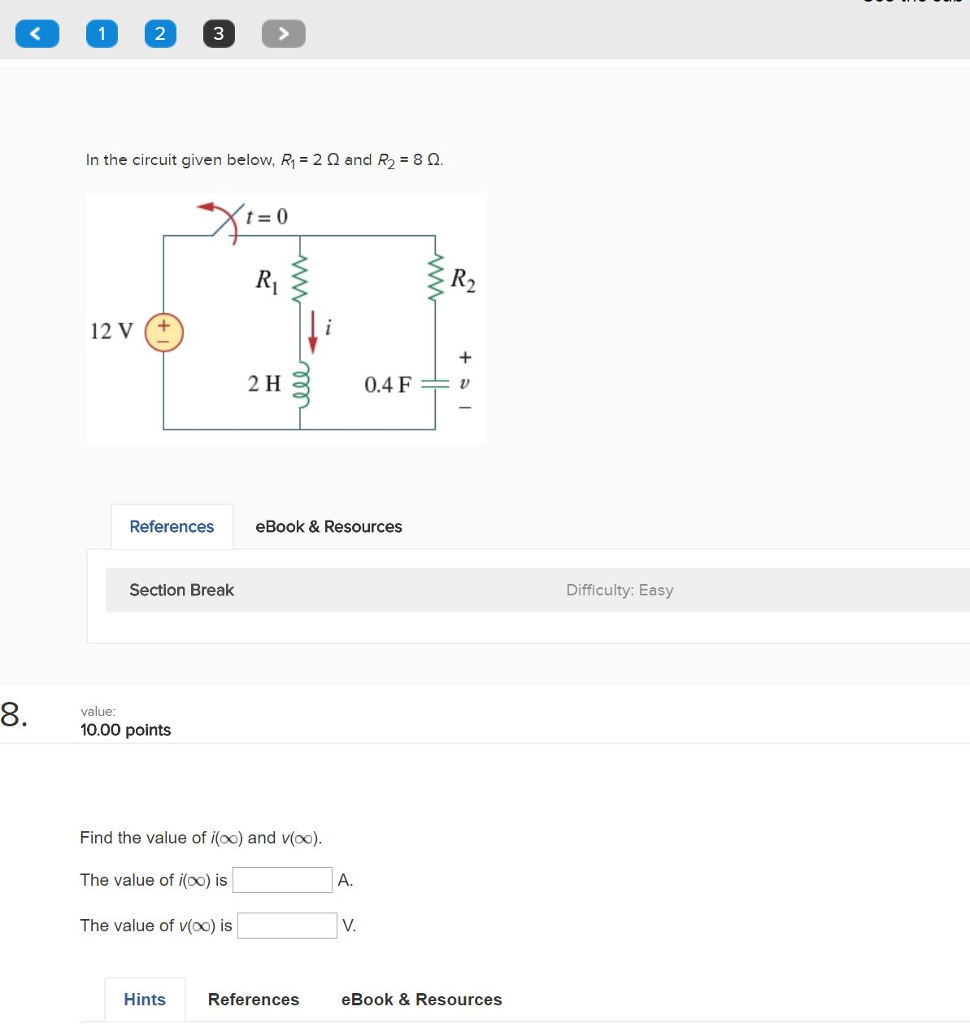Image resolution: width=970 pixels, height=1024 pixels.
Task: Open eBook & Resources for the Section Break
Action: click(328, 526)
